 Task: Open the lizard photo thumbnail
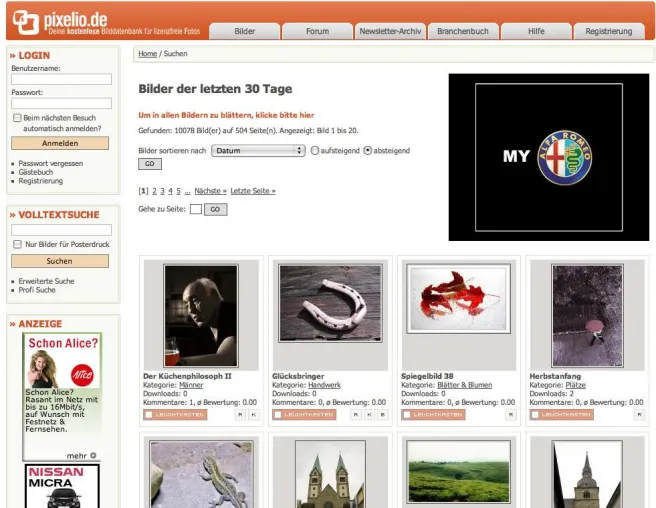click(201, 474)
